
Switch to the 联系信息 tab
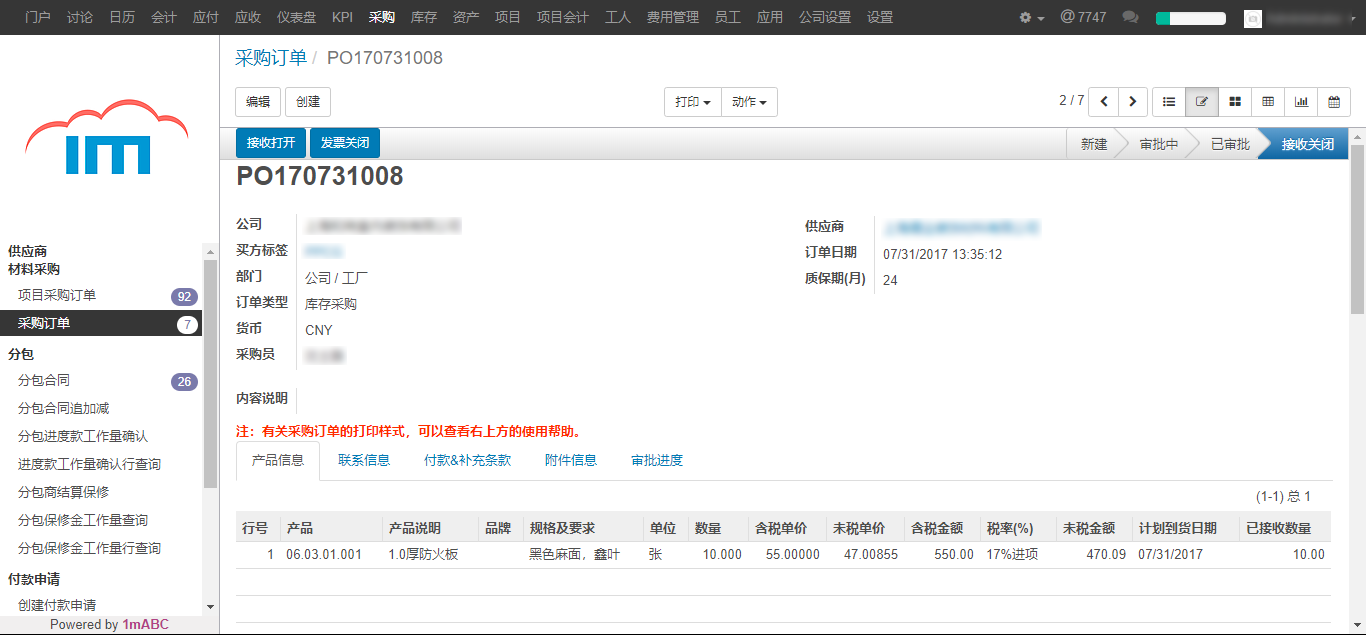pos(364,461)
